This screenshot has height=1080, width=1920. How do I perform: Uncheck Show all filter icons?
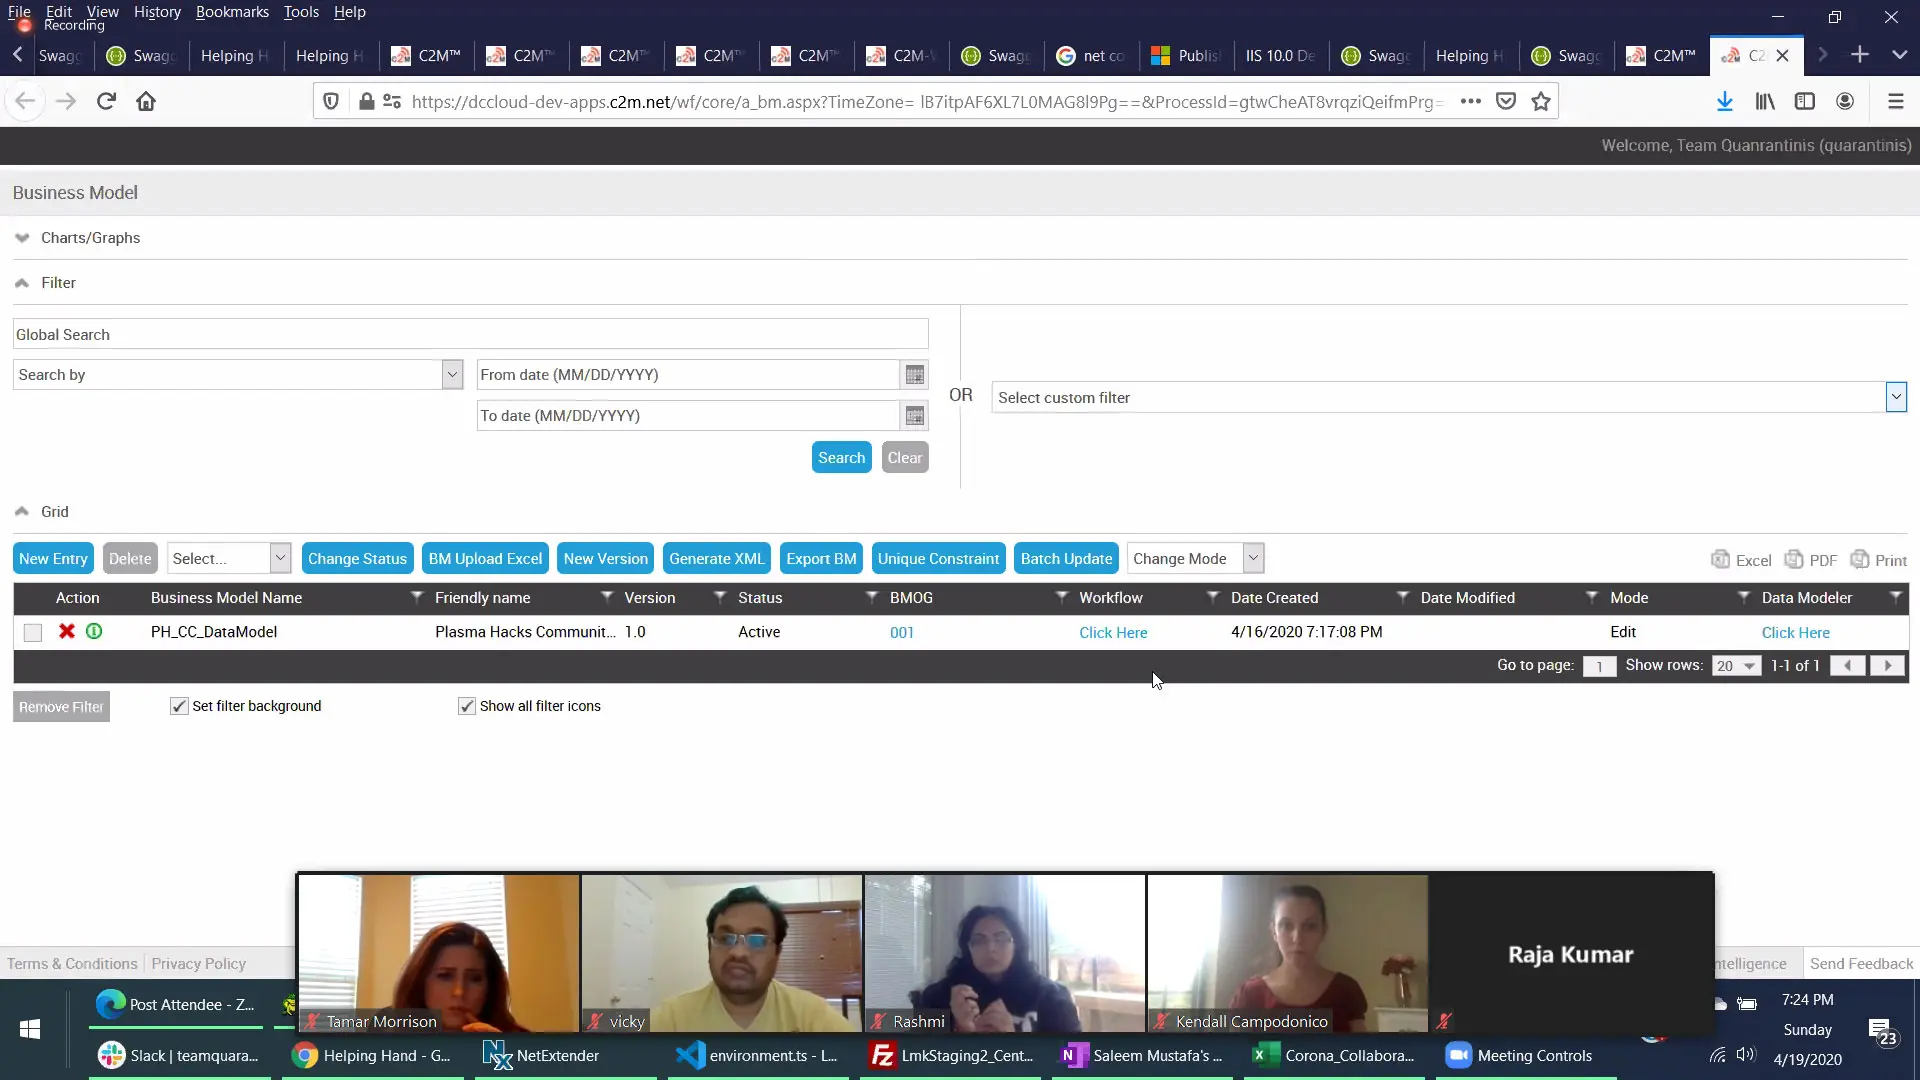click(466, 706)
